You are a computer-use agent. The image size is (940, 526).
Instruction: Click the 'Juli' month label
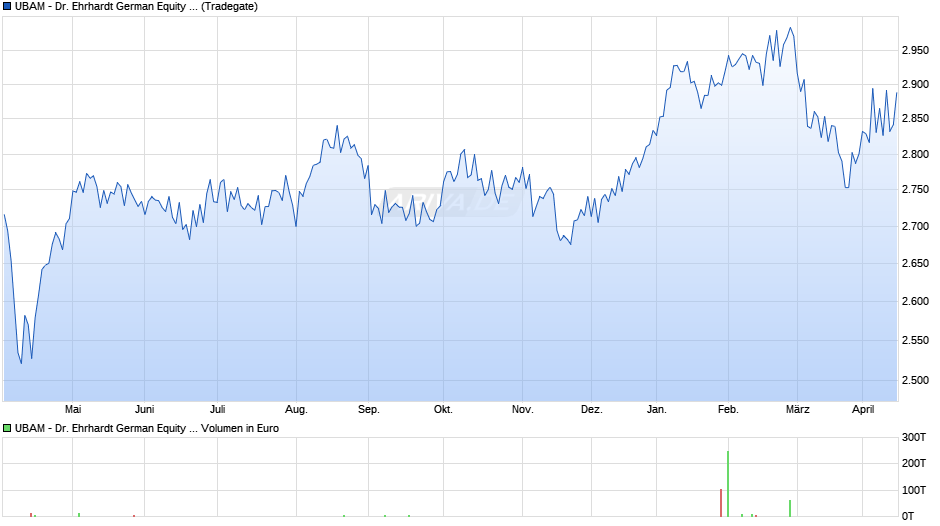(x=218, y=409)
